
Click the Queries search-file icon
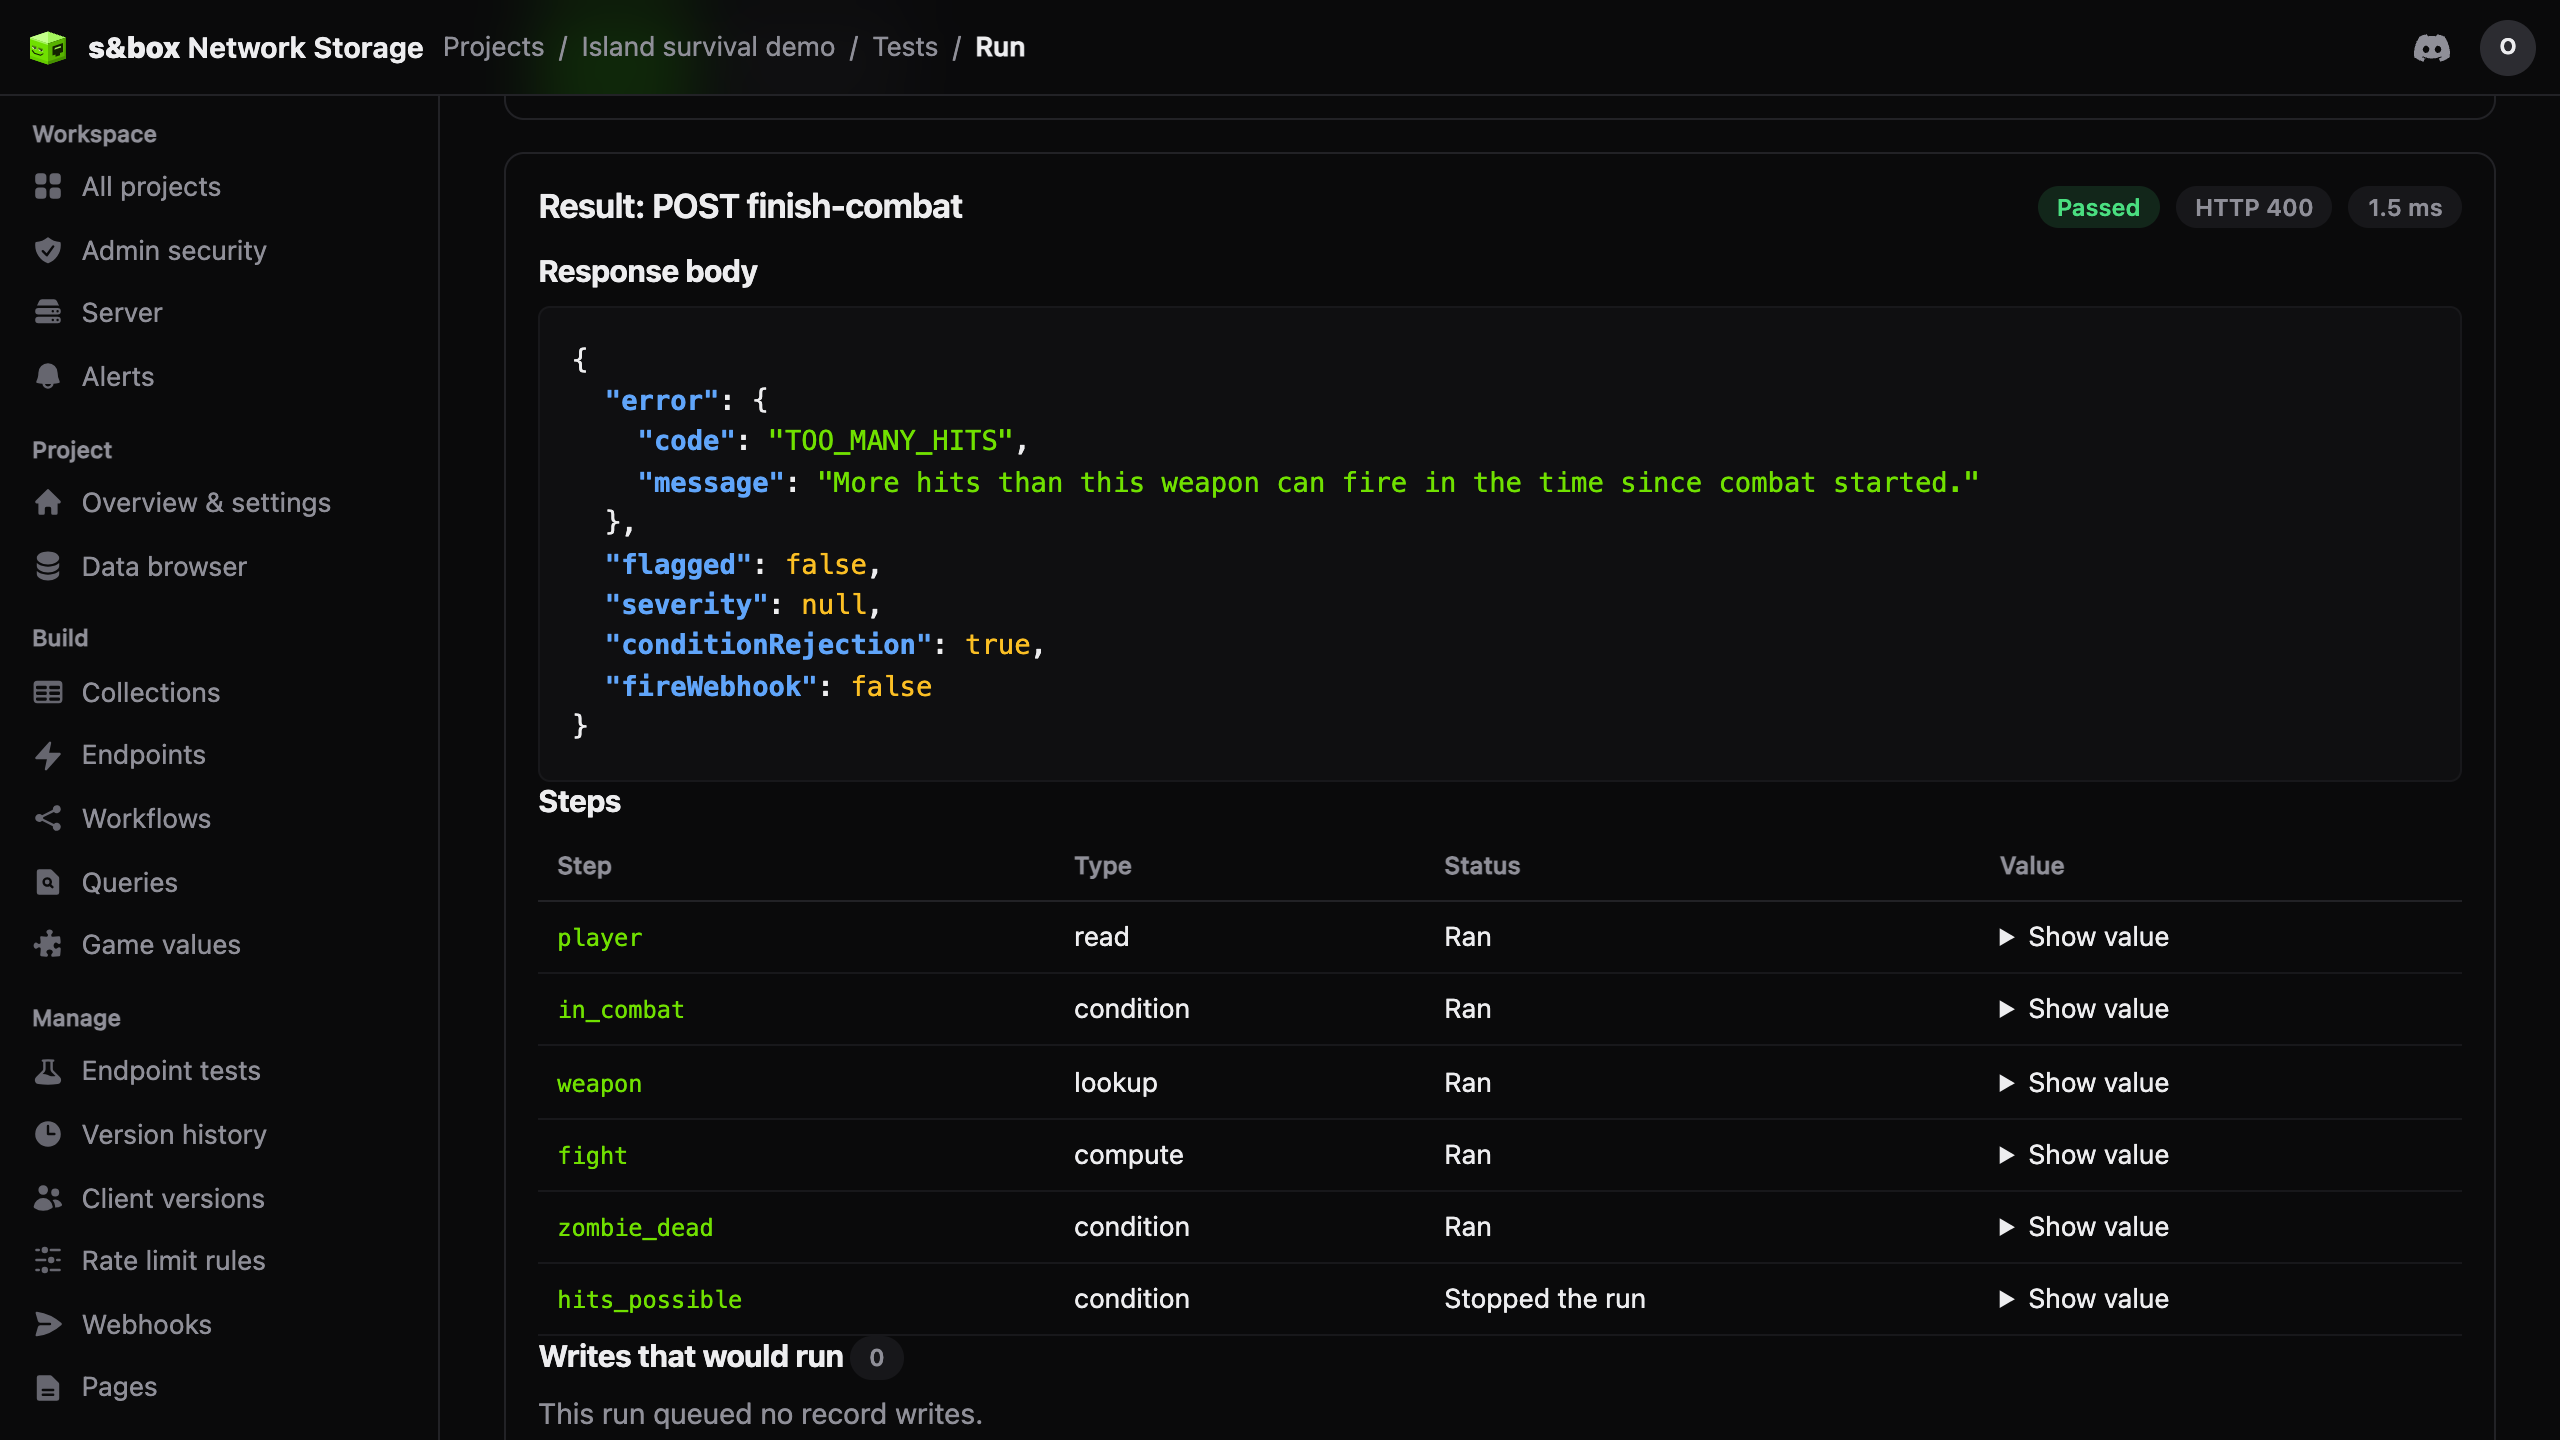point(47,882)
